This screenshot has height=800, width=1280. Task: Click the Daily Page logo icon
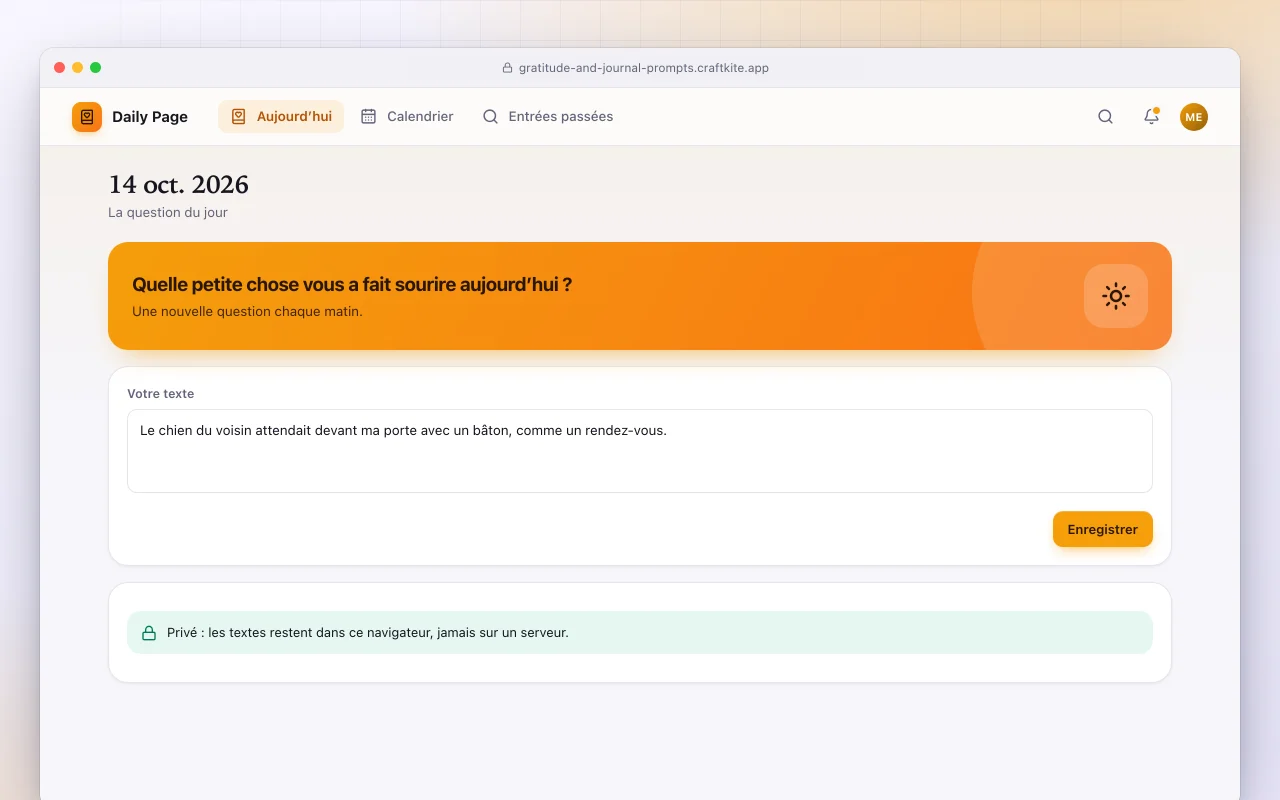(x=87, y=117)
